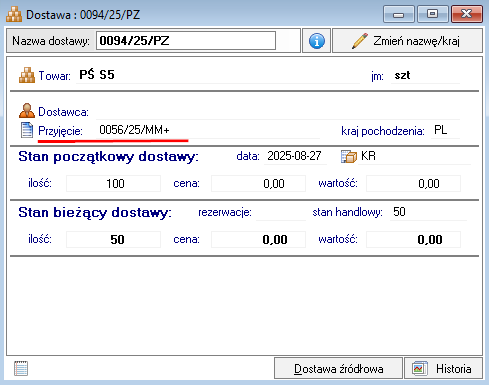Image resolution: width=489 pixels, height=385 pixels.
Task: Open the Historia button
Action: 443,369
